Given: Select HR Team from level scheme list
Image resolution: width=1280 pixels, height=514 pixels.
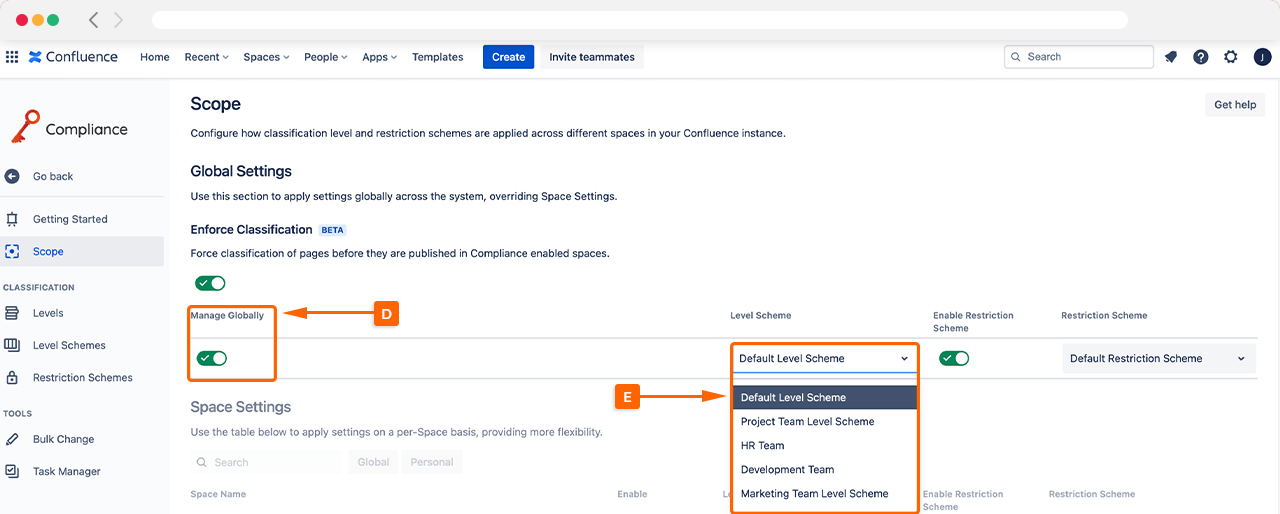Looking at the screenshot, I should tap(762, 446).
